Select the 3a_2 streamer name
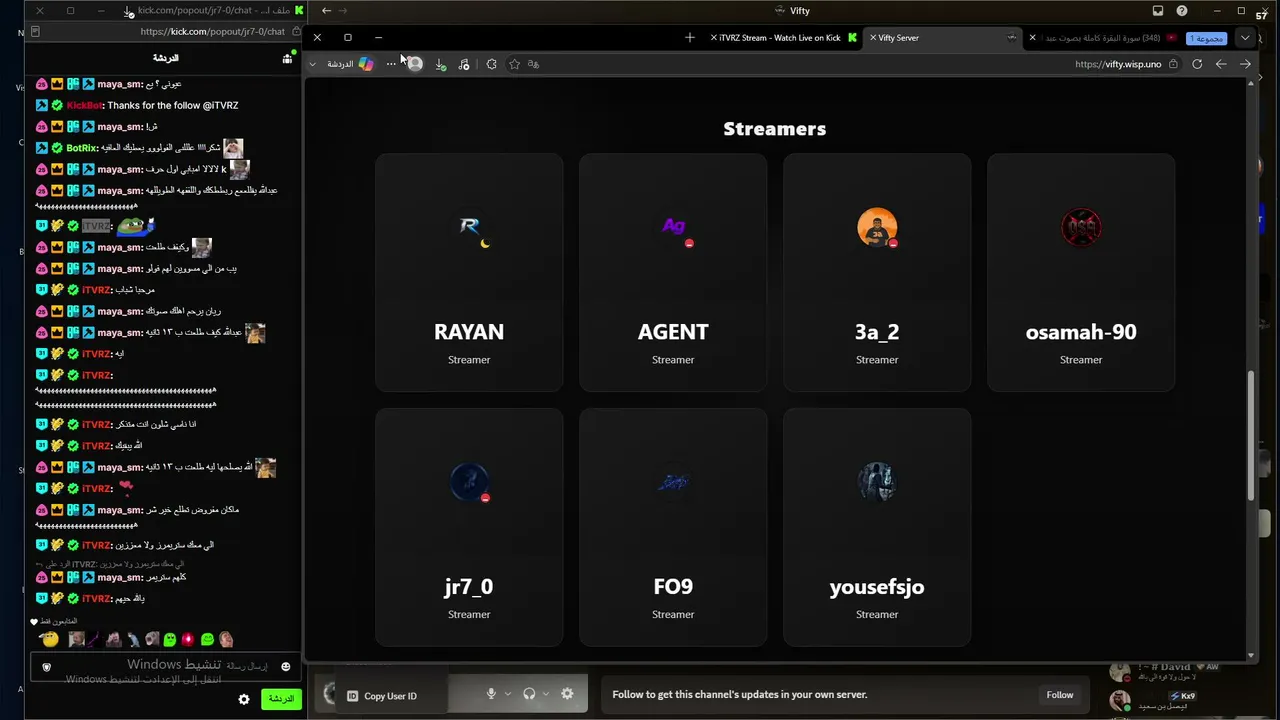The height and width of the screenshot is (720, 1280). 877,332
